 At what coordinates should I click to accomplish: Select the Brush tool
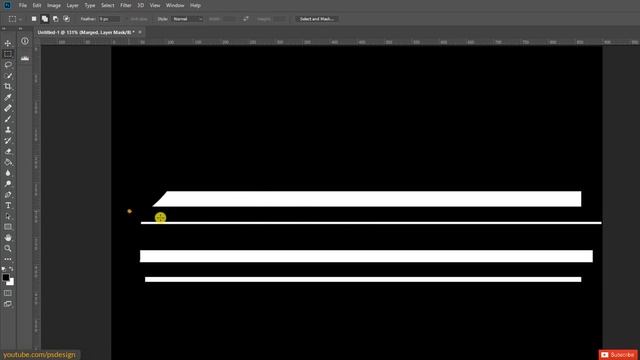pos(8,119)
